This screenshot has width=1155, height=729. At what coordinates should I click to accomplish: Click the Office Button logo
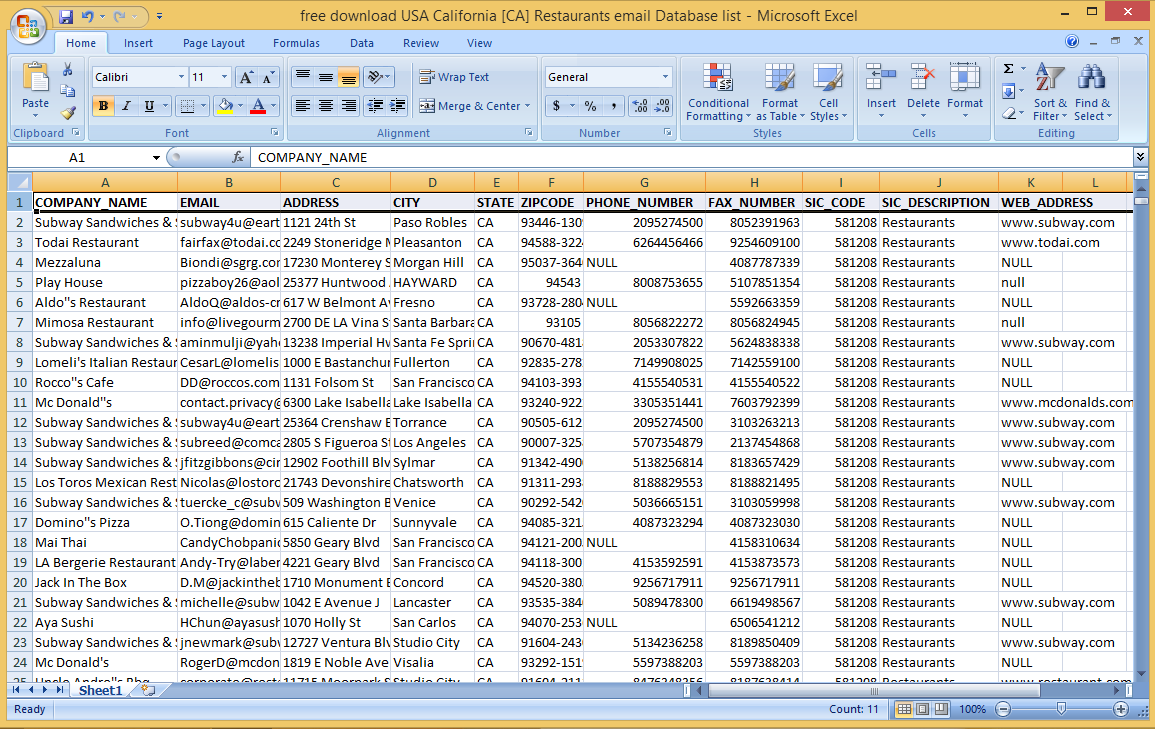[28, 27]
